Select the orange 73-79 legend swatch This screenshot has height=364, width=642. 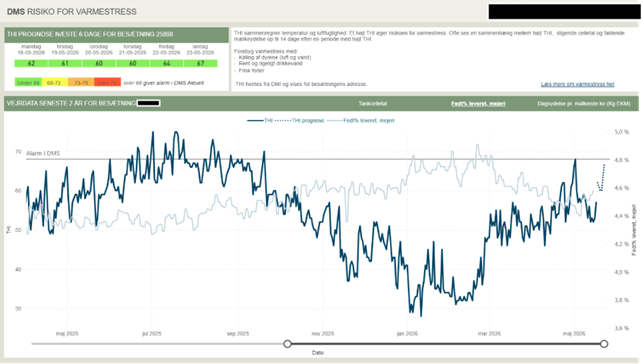click(x=81, y=82)
